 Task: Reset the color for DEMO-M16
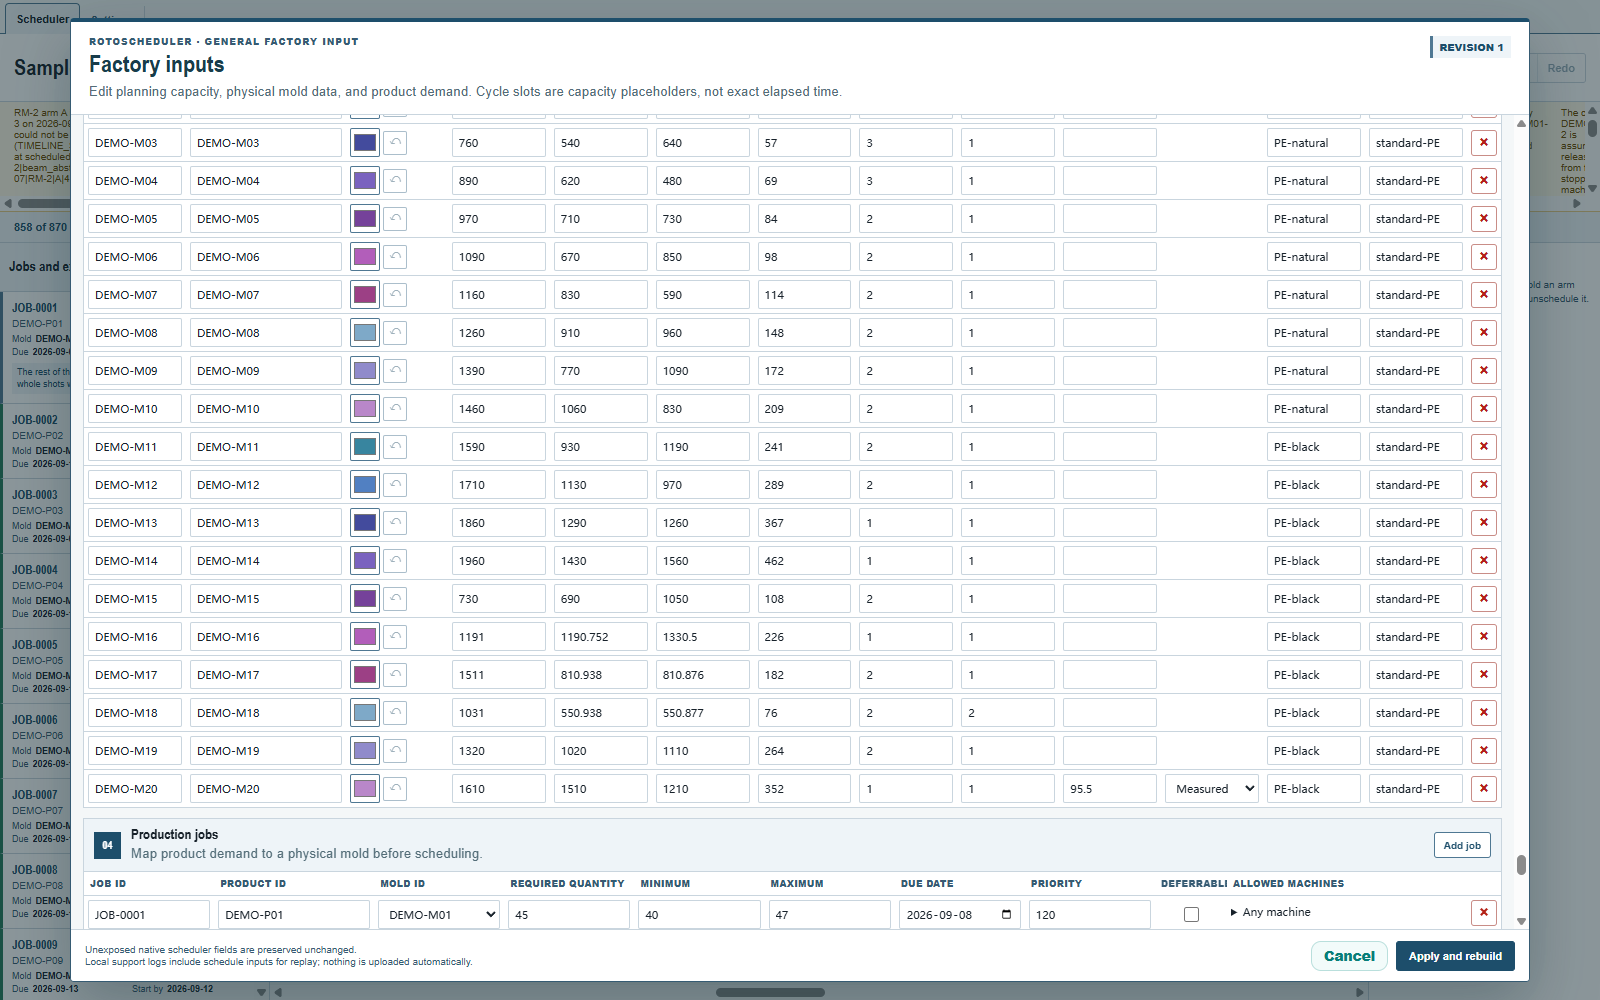(395, 637)
